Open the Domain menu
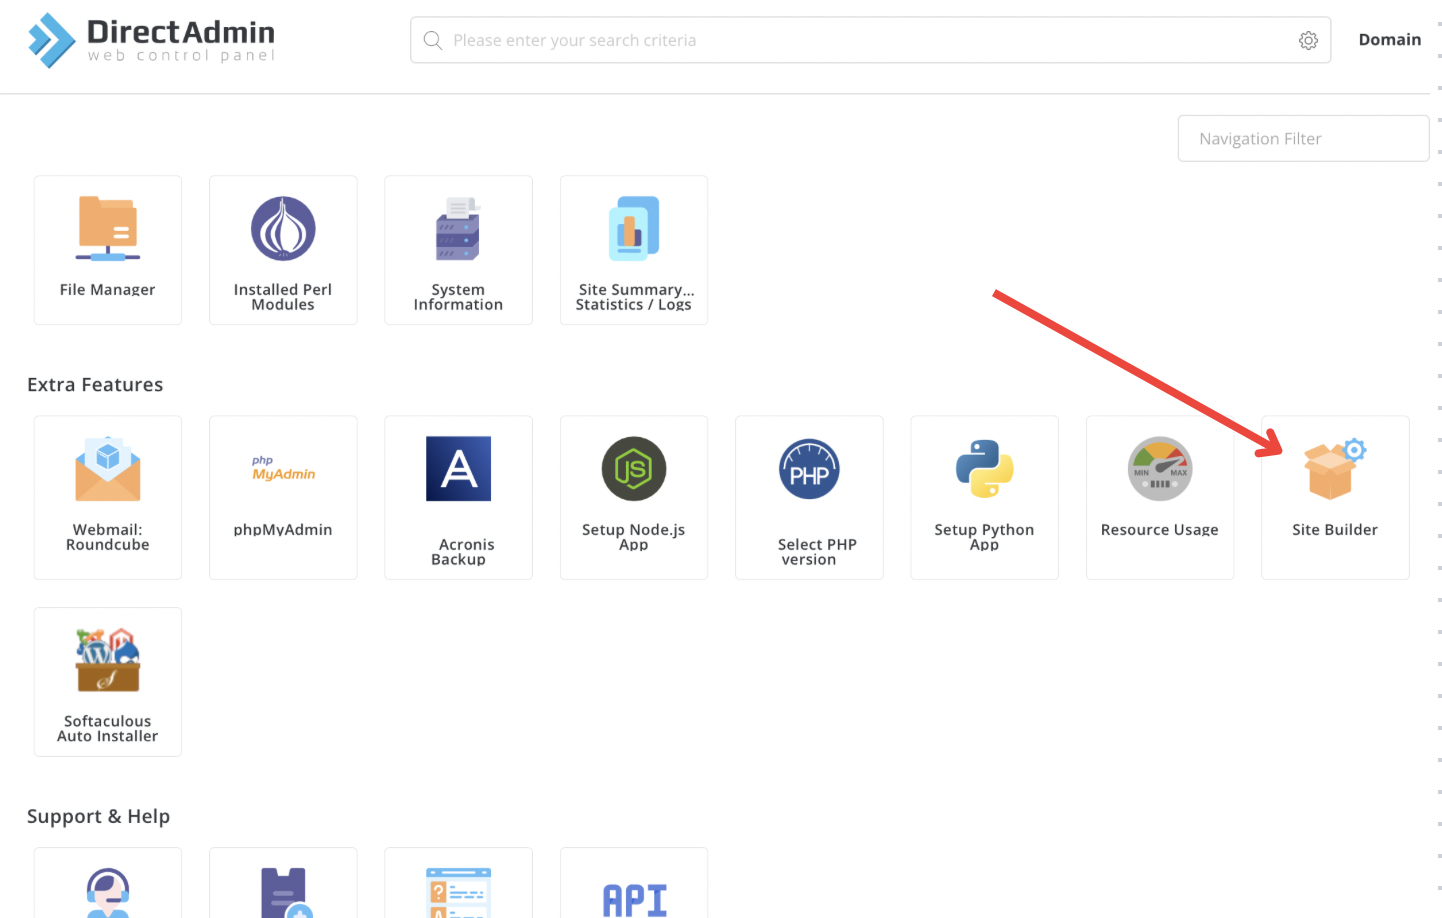1442x918 pixels. pyautogui.click(x=1389, y=40)
